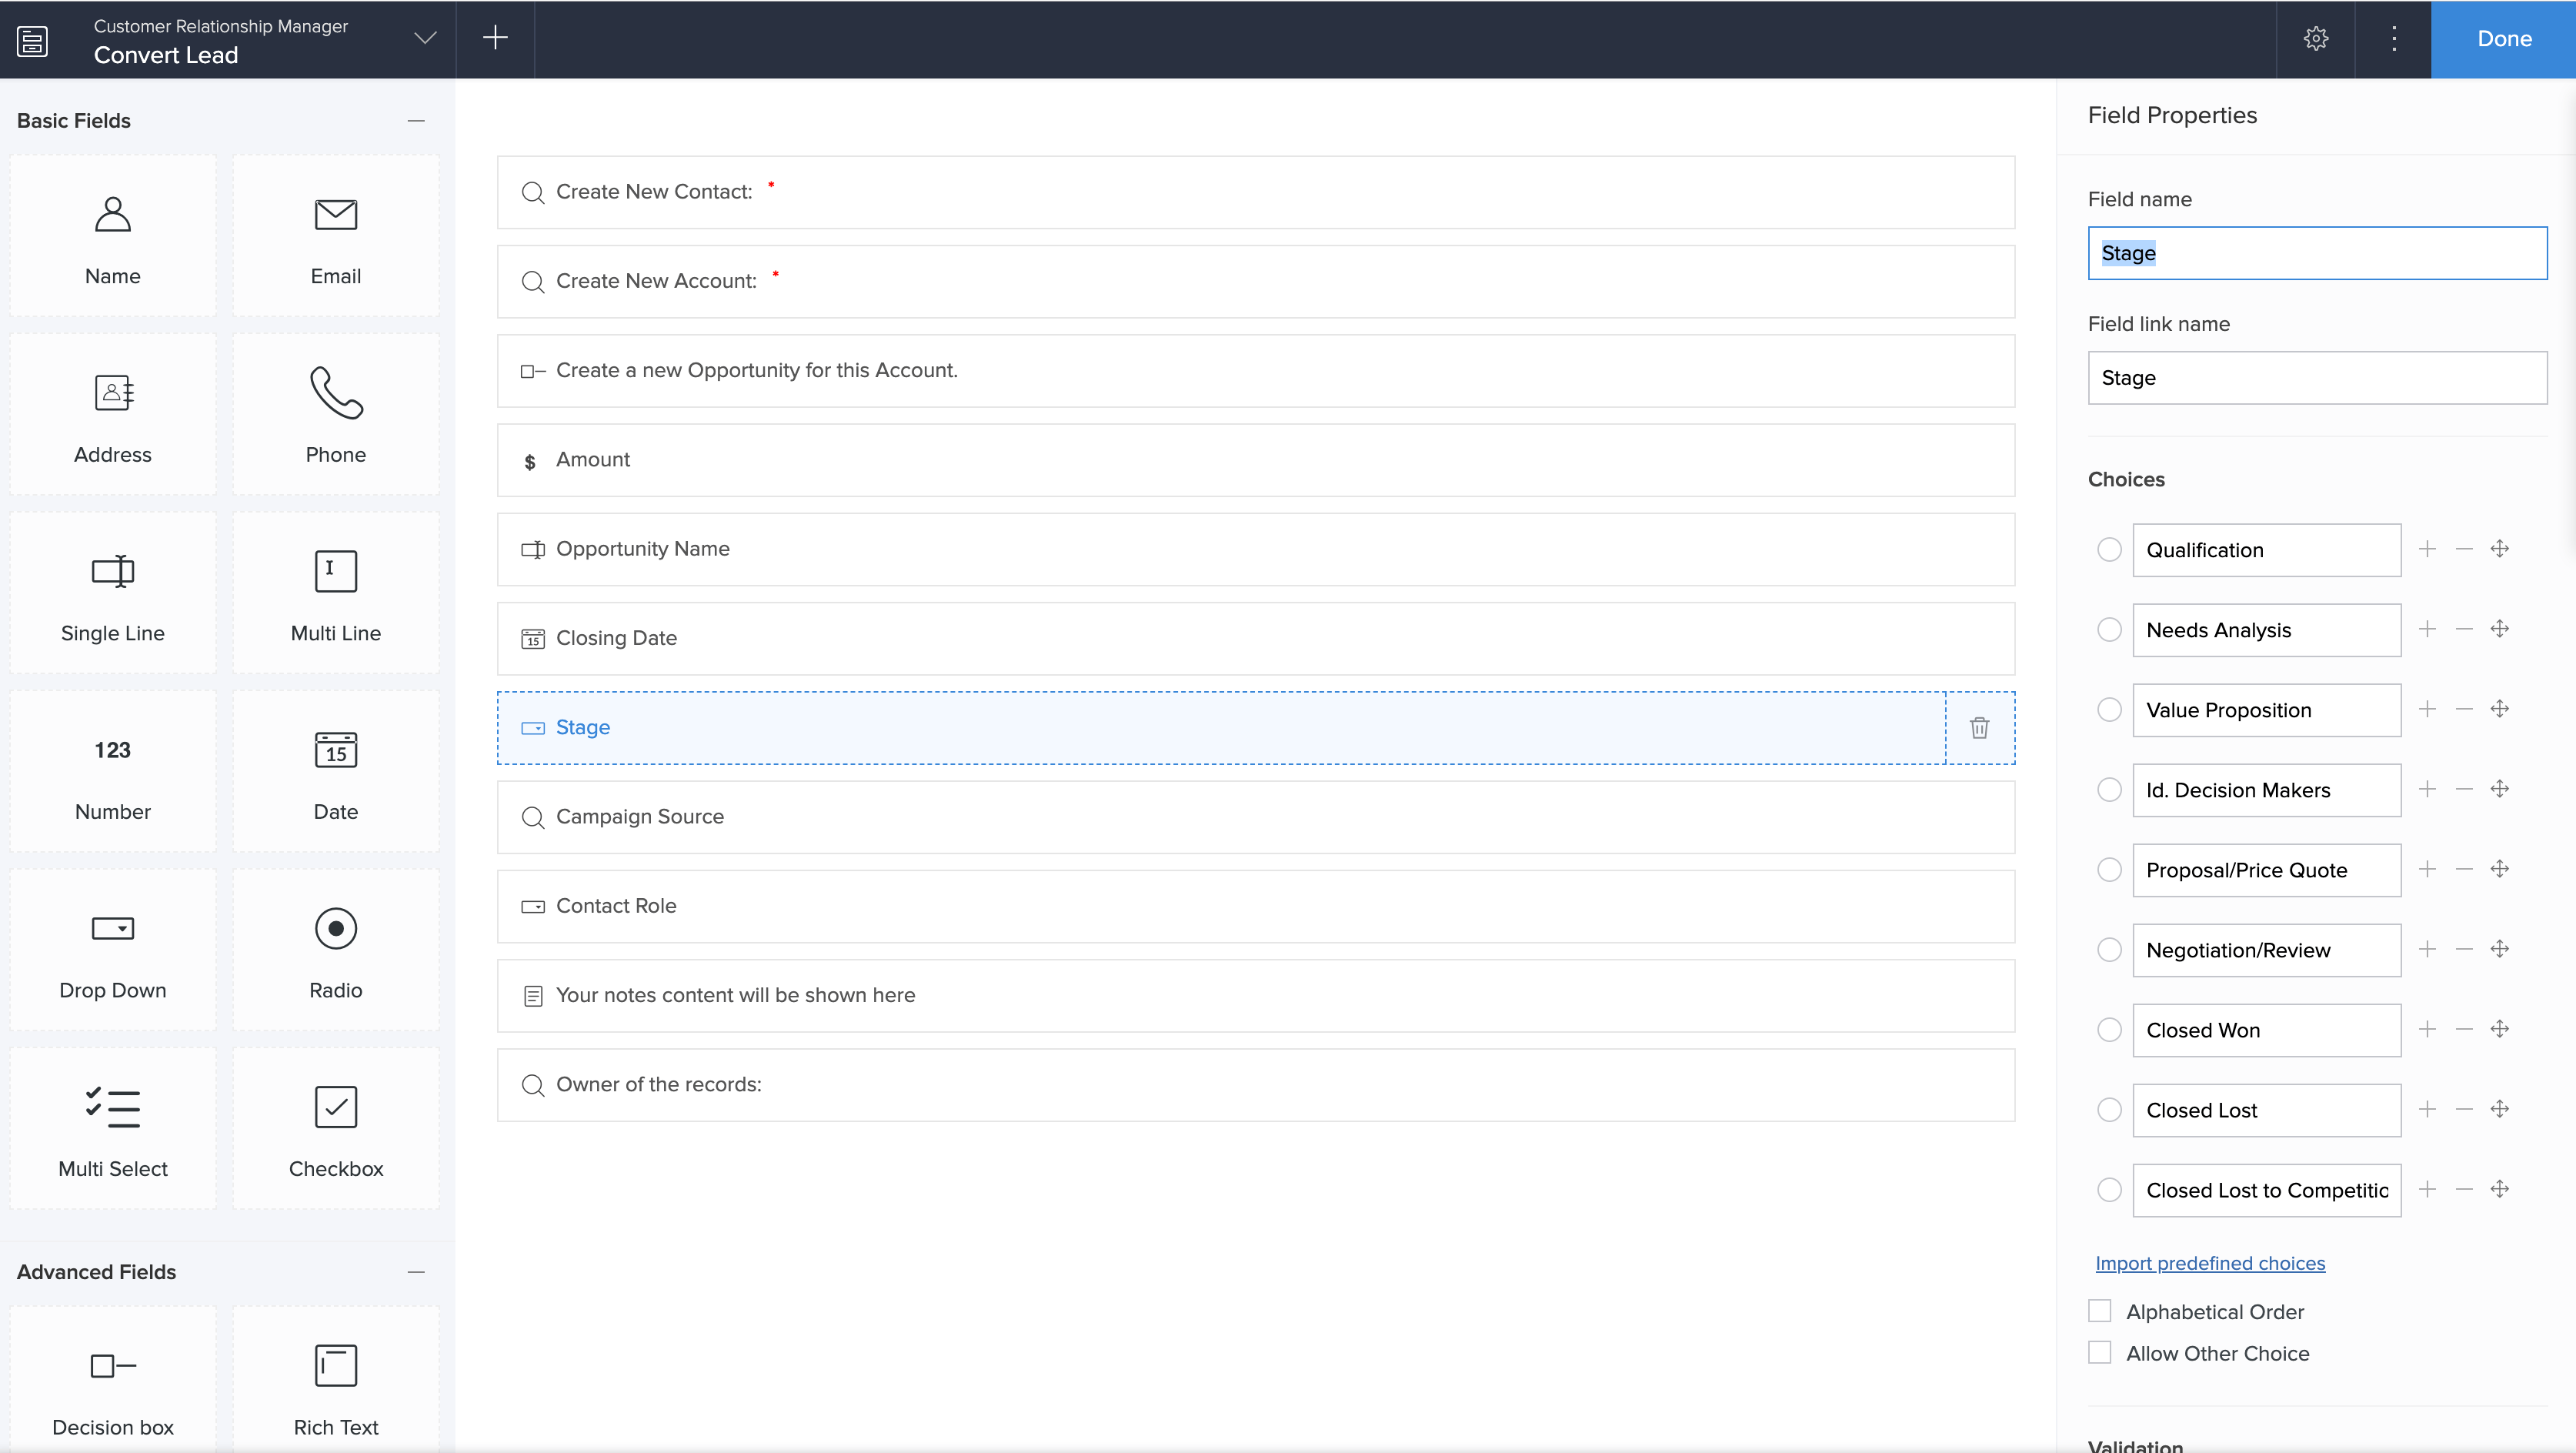Open the Convert Lead form dropdown chevron
This screenshot has width=2576, height=1453.
[x=425, y=39]
